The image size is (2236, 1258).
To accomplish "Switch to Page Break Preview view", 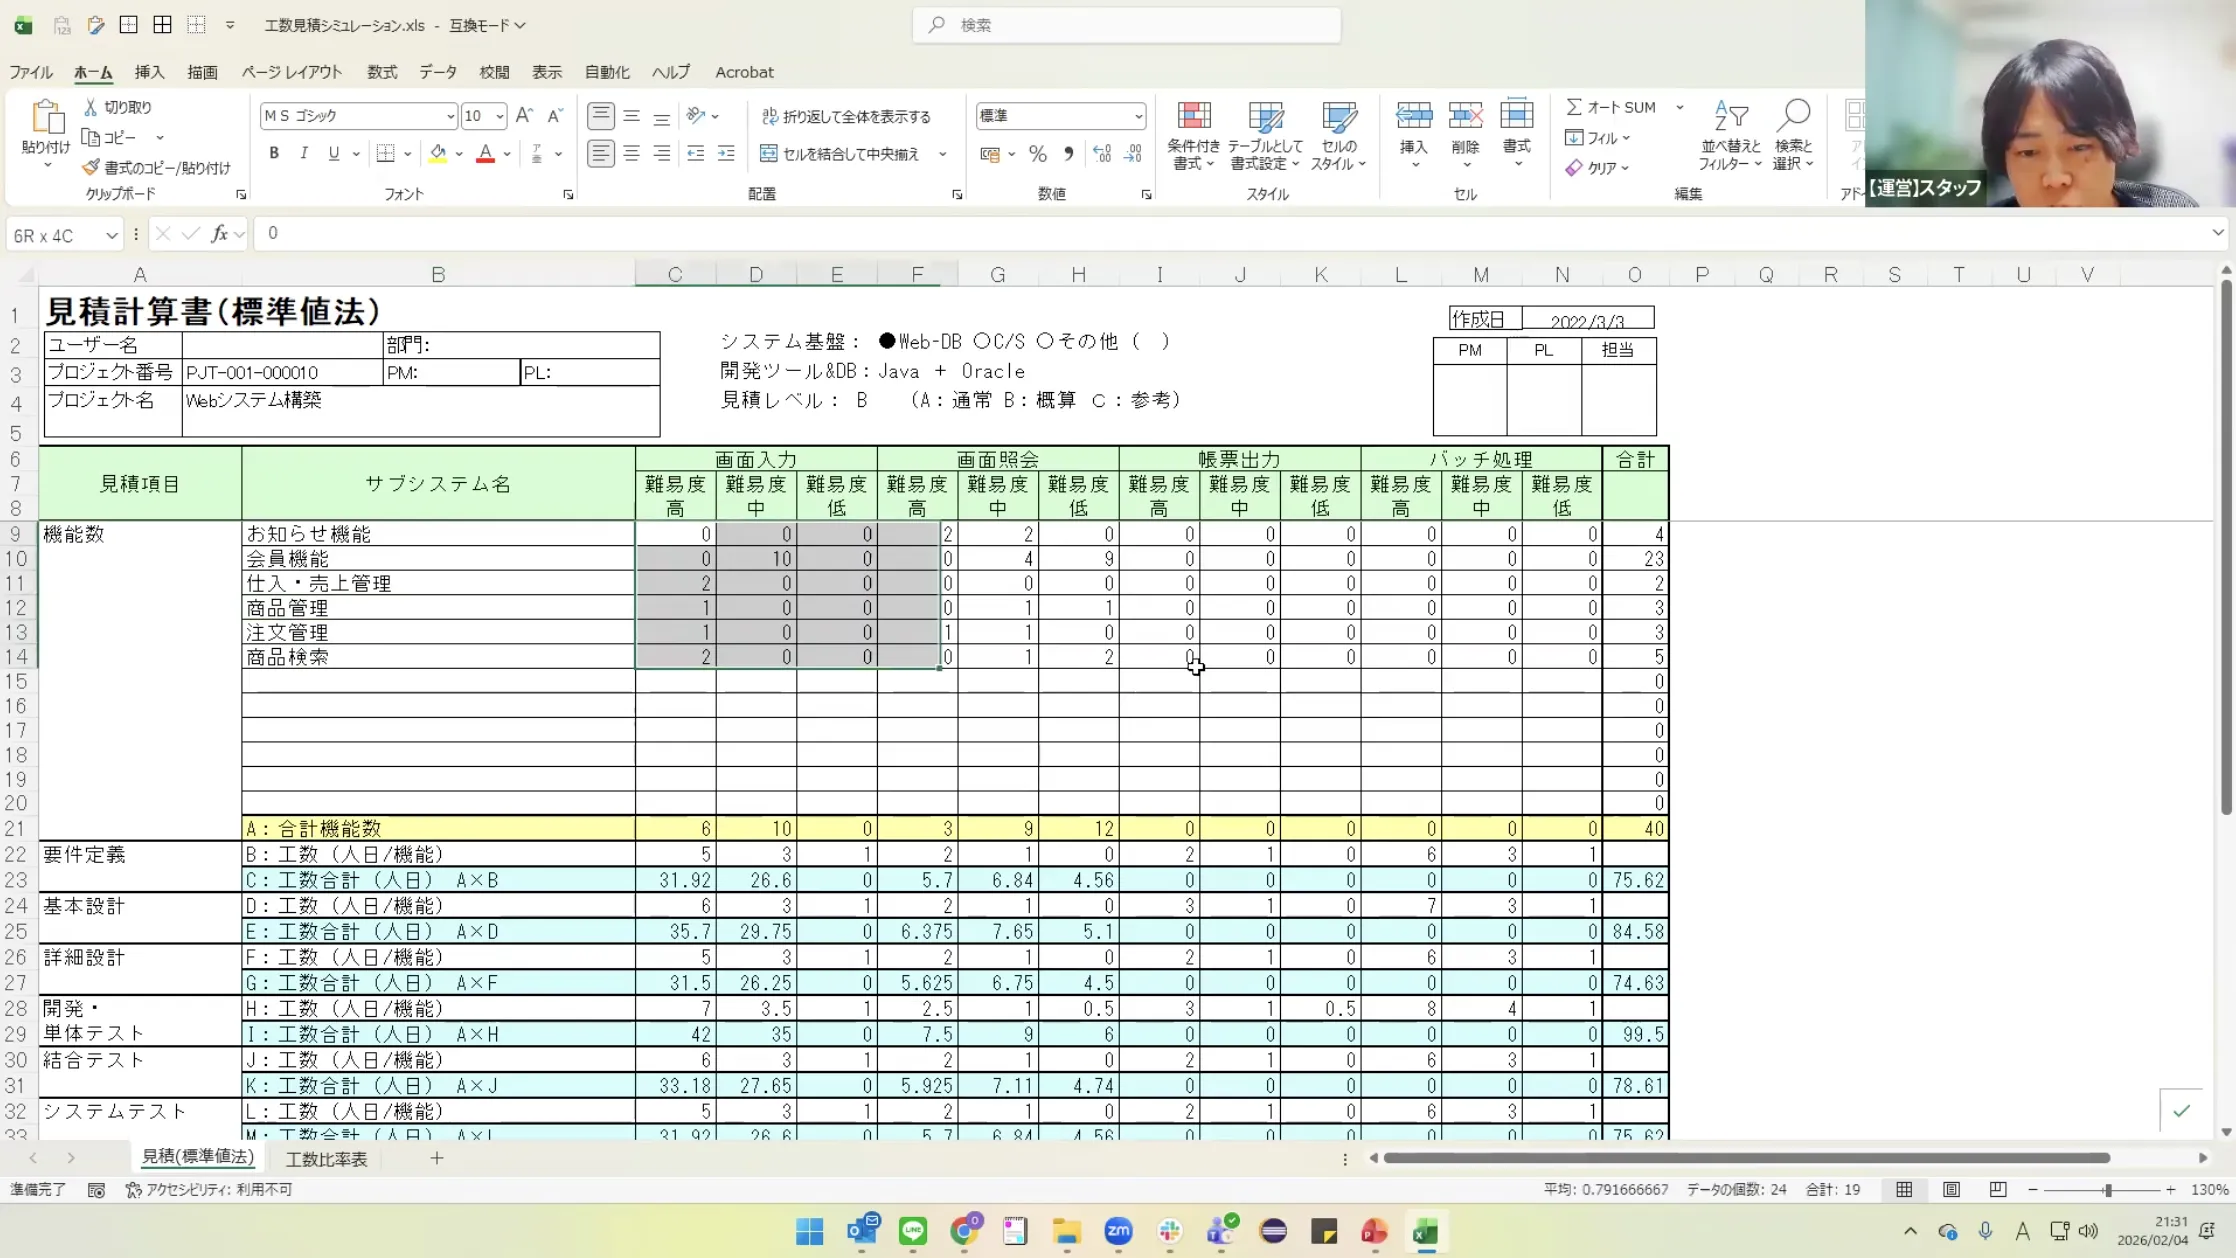I will coord(1997,1190).
